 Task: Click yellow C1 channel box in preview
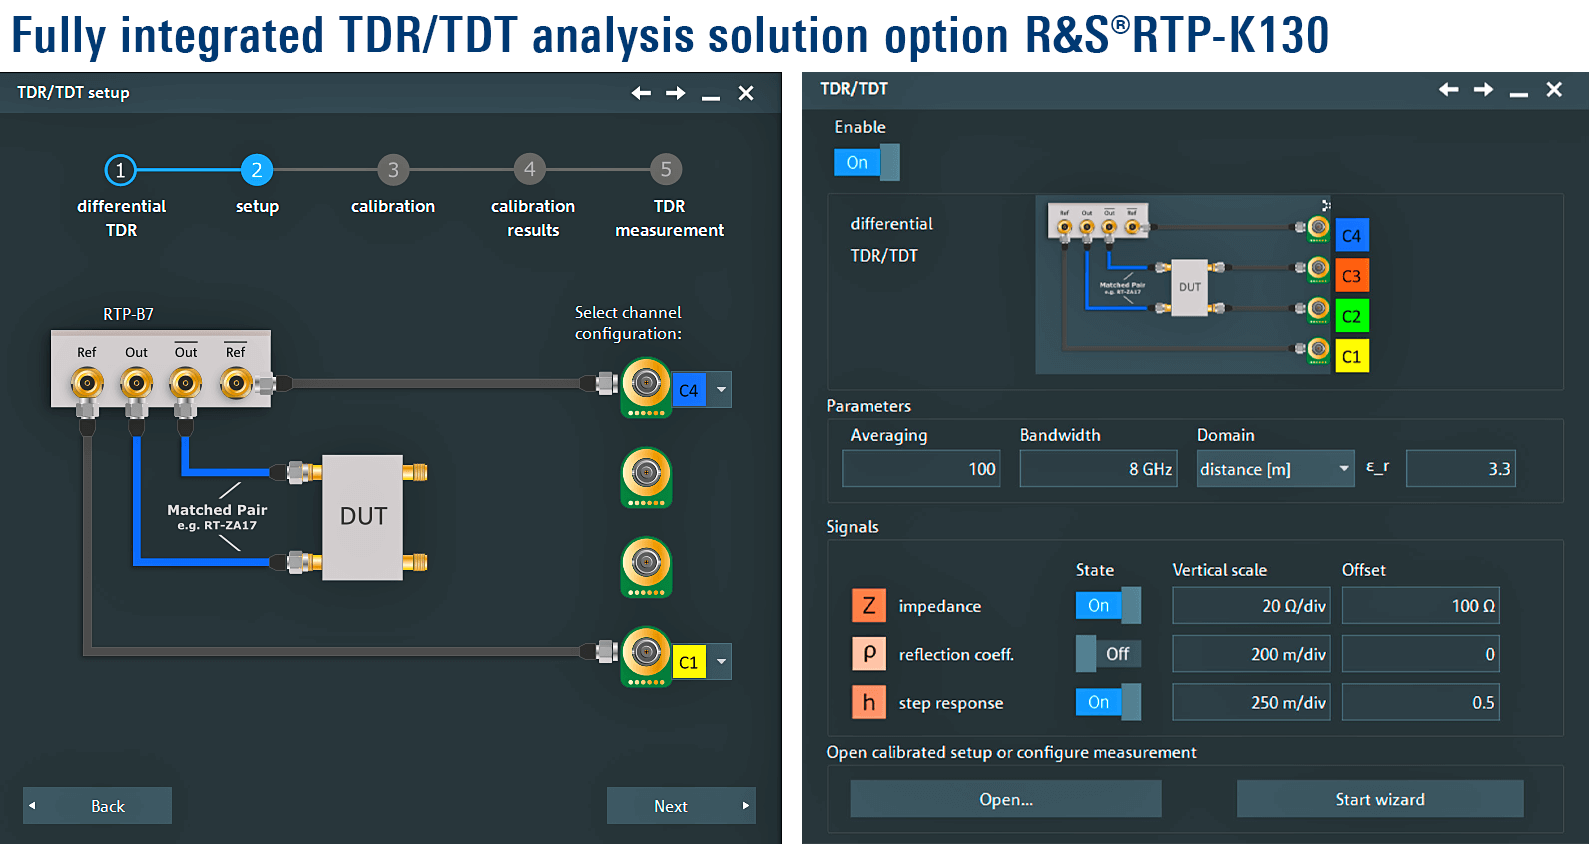click(x=1352, y=356)
